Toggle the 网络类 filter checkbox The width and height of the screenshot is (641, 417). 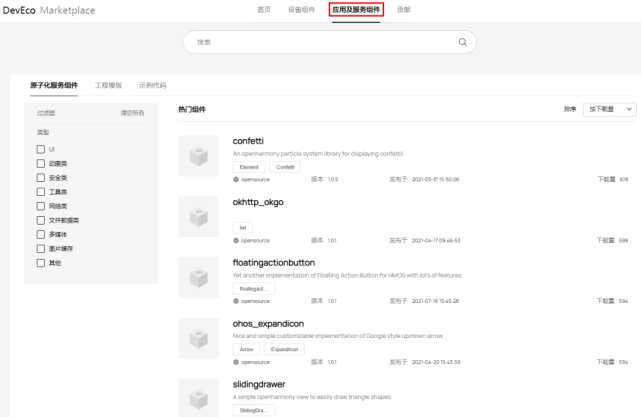click(41, 206)
